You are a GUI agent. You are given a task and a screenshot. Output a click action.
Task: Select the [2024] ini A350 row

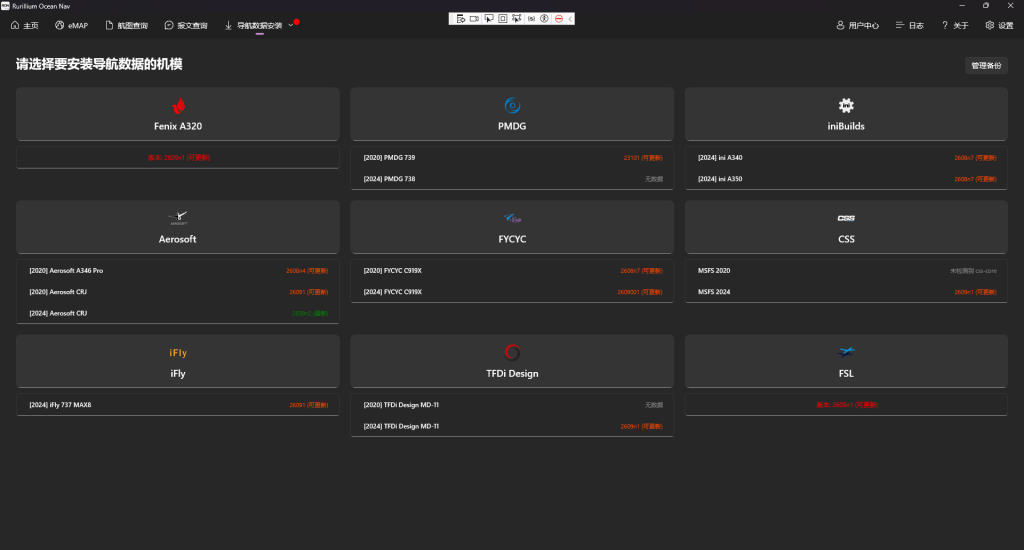coord(846,179)
